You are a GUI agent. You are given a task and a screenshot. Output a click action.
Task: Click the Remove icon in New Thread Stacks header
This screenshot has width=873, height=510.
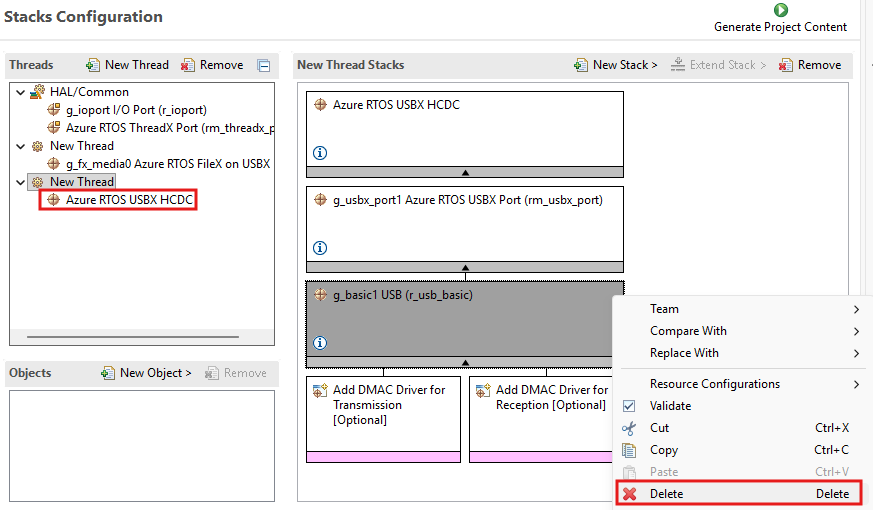[x=786, y=65]
